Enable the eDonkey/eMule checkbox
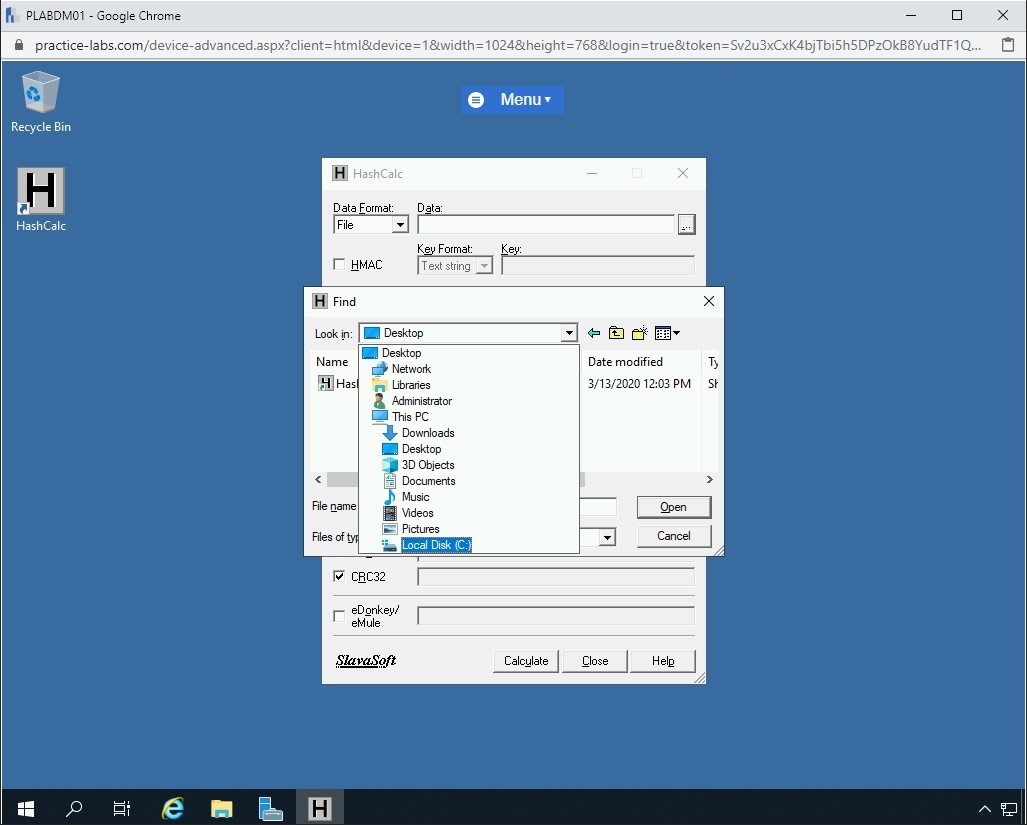Image resolution: width=1027 pixels, height=825 pixels. [x=339, y=616]
